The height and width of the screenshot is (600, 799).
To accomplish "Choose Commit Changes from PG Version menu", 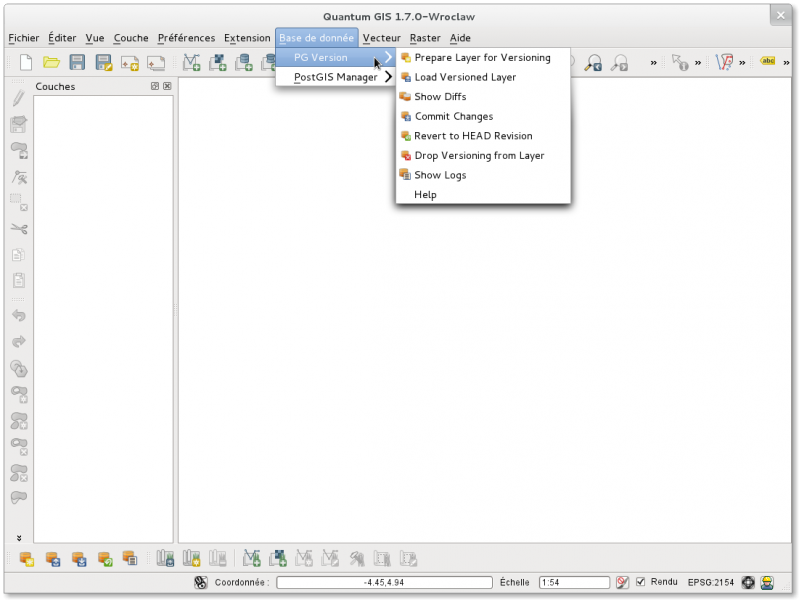I will (x=453, y=116).
